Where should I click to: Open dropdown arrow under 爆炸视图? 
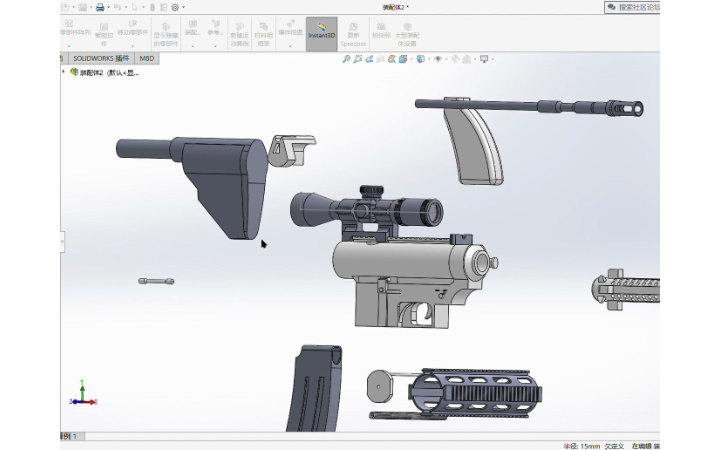click(290, 46)
